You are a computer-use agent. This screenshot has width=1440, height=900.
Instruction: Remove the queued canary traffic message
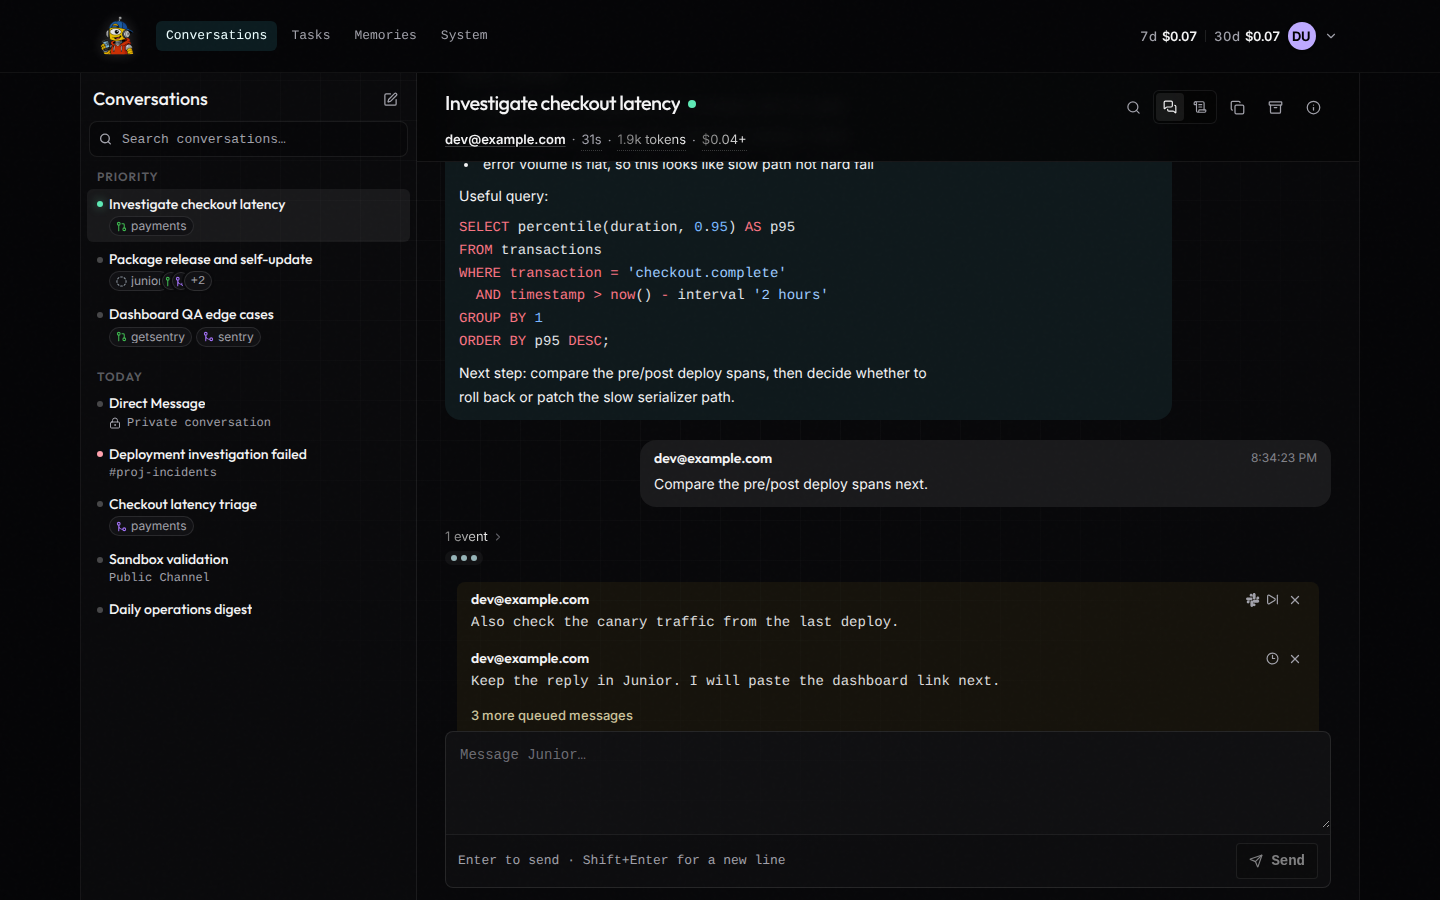point(1295,600)
